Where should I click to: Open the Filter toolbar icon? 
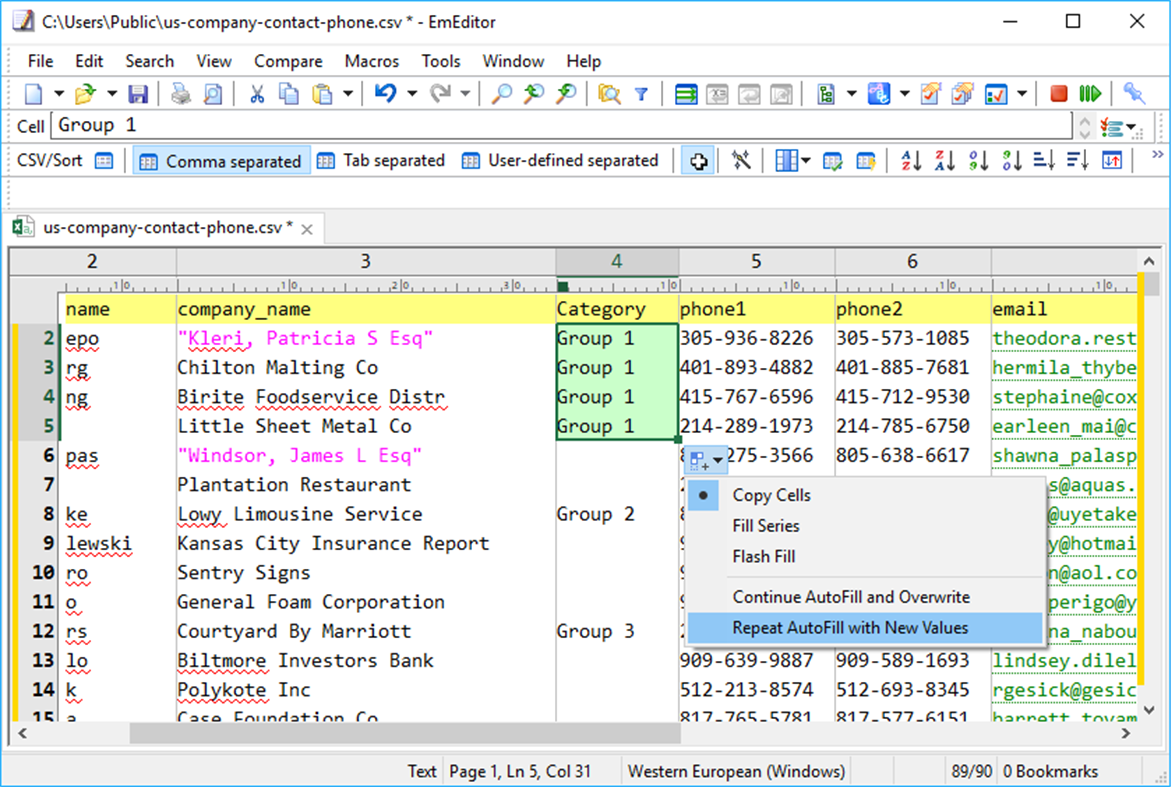coord(643,93)
